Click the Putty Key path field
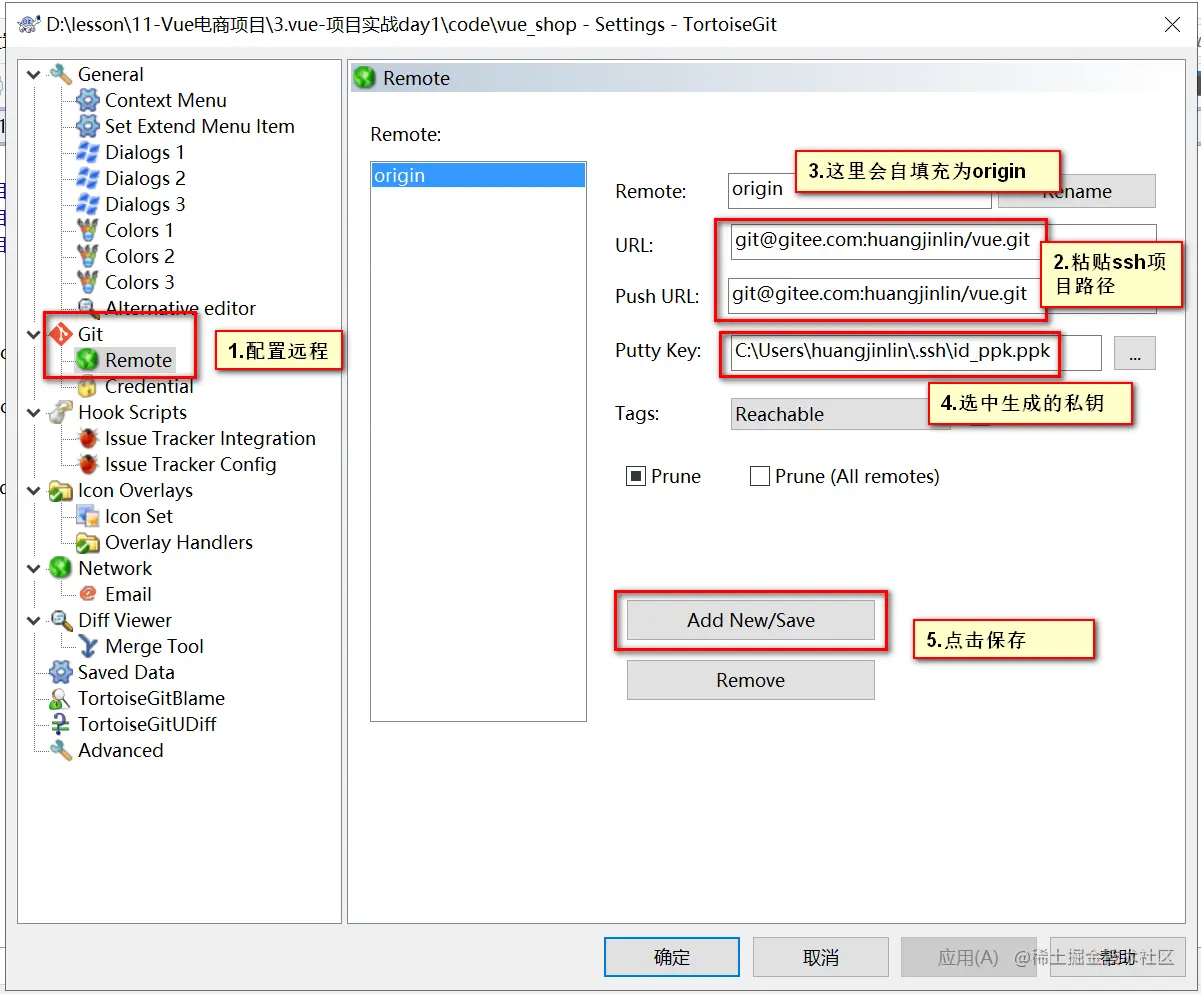The height and width of the screenshot is (994, 1201). tap(915, 352)
